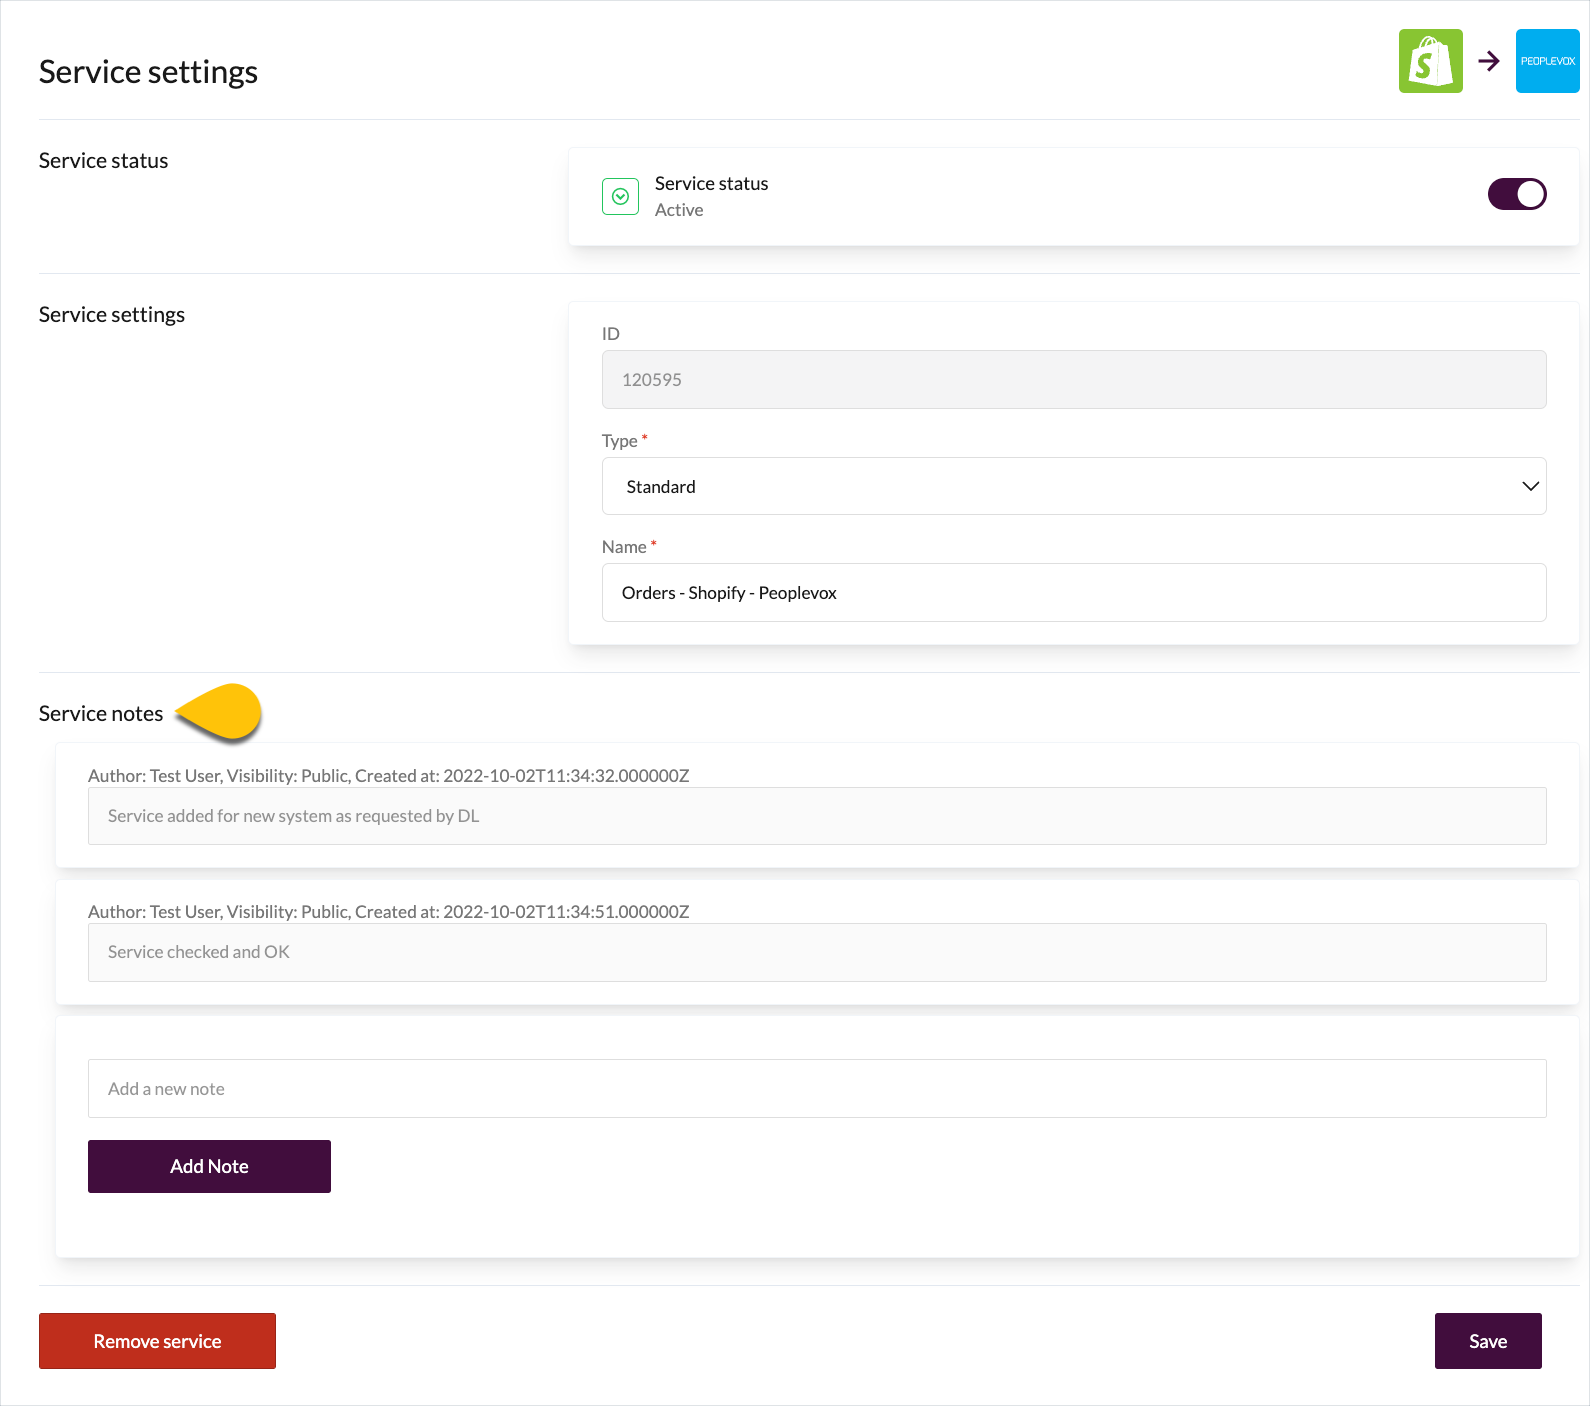1590x1406 pixels.
Task: Save the service settings
Action: pyautogui.click(x=1487, y=1341)
